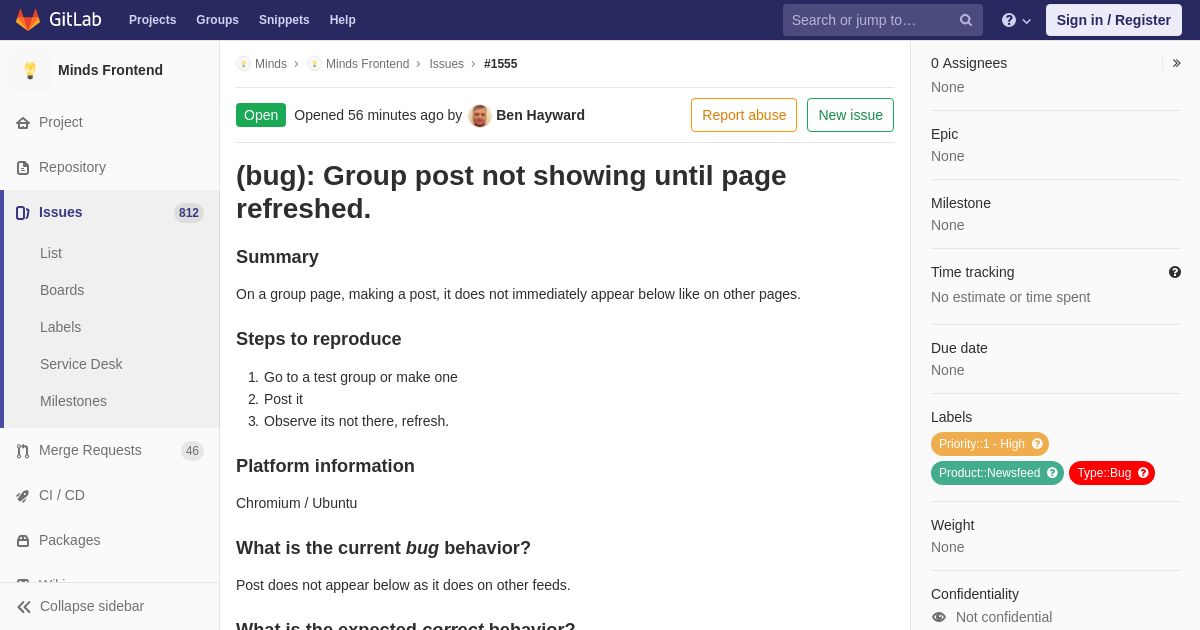Click 'No estimate or time spent' text
This screenshot has height=630, width=1200.
click(x=1010, y=297)
